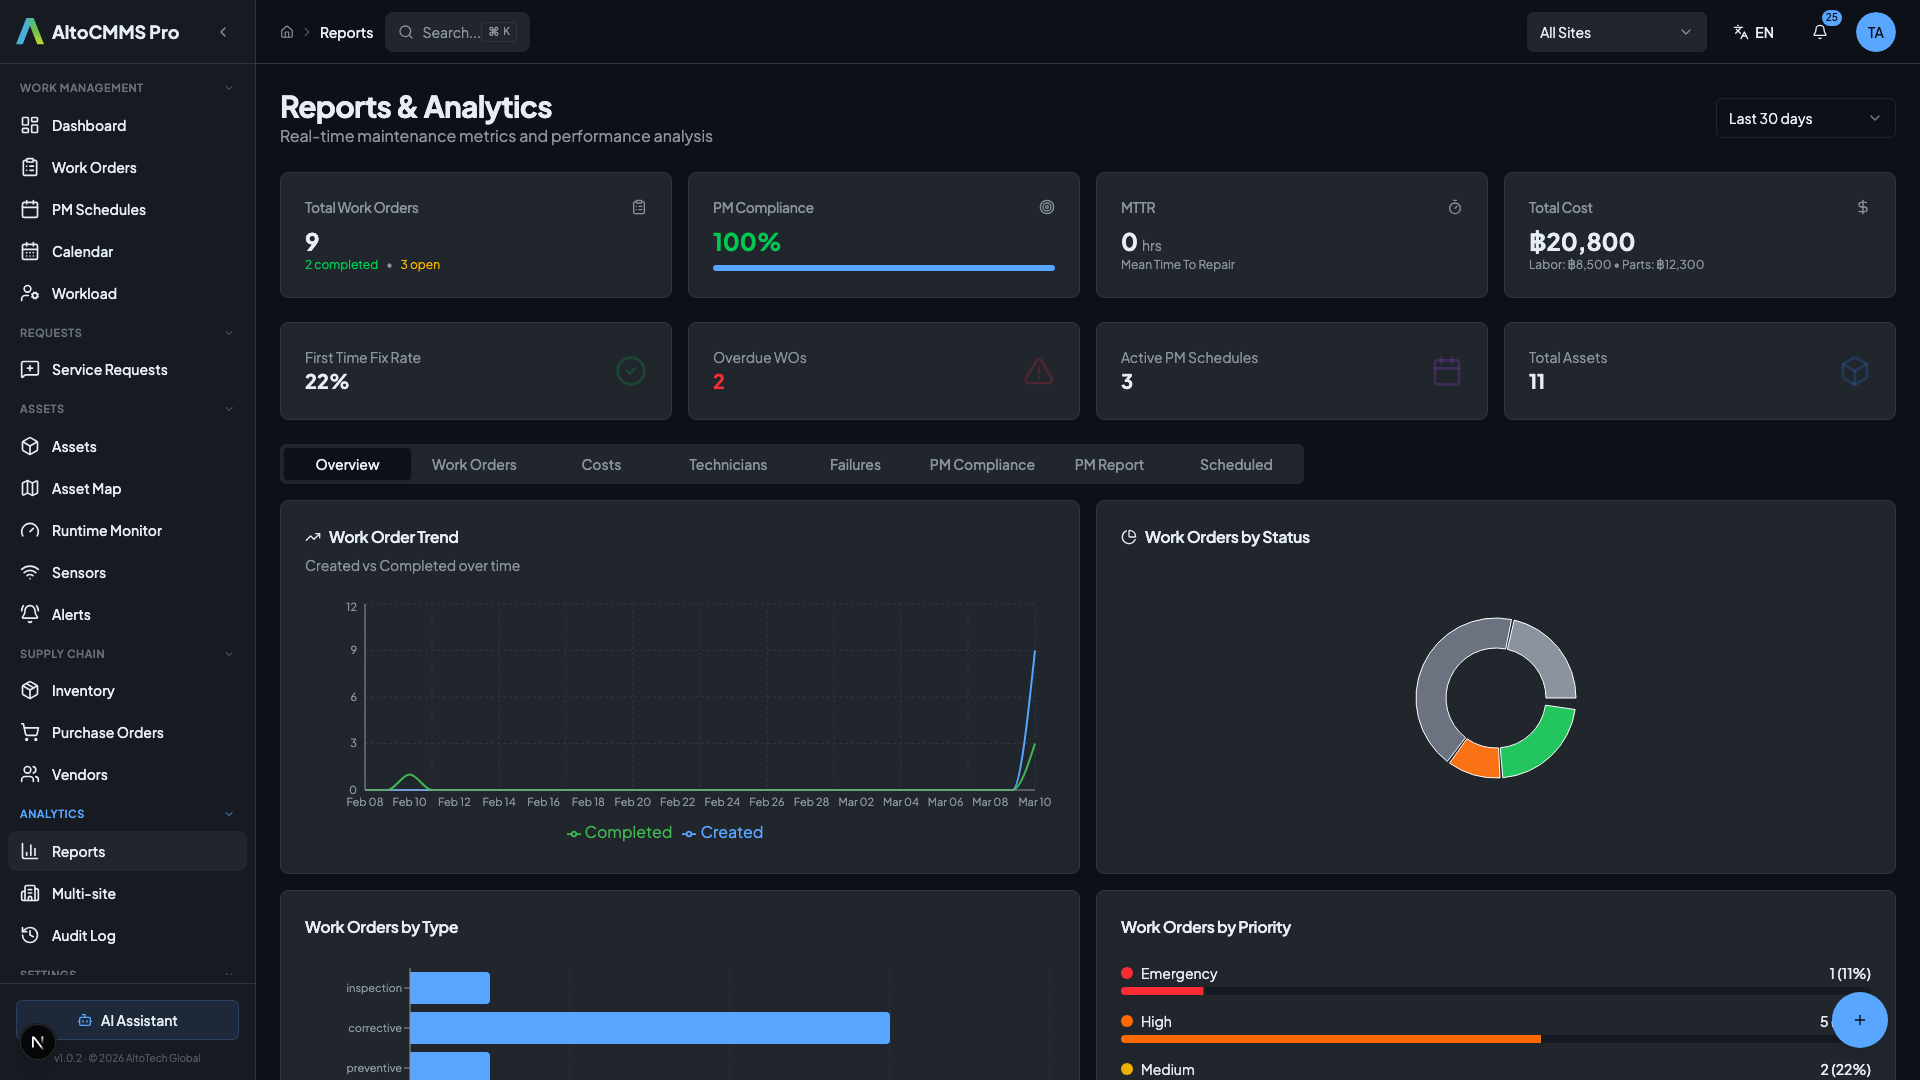
Task: Click the home breadcrumb icon
Action: click(287, 32)
